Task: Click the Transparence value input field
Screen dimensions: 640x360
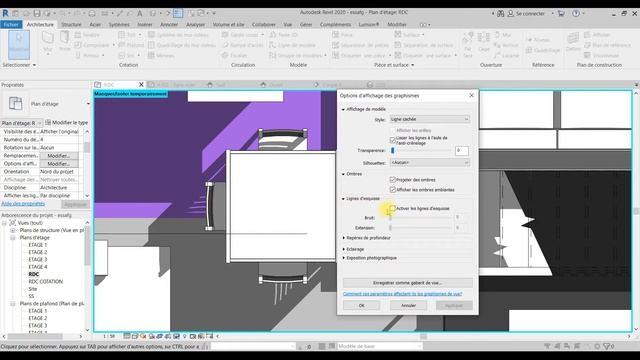Action: 462,151
